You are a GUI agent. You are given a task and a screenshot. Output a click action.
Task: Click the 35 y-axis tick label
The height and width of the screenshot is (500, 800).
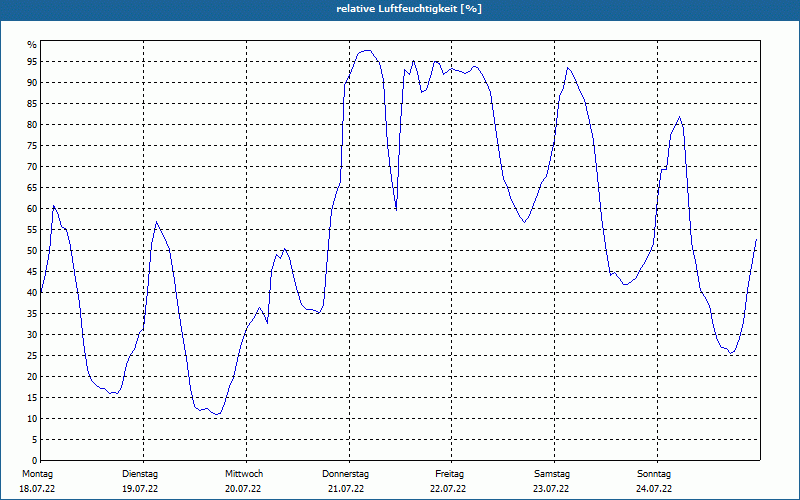pyautogui.click(x=32, y=314)
